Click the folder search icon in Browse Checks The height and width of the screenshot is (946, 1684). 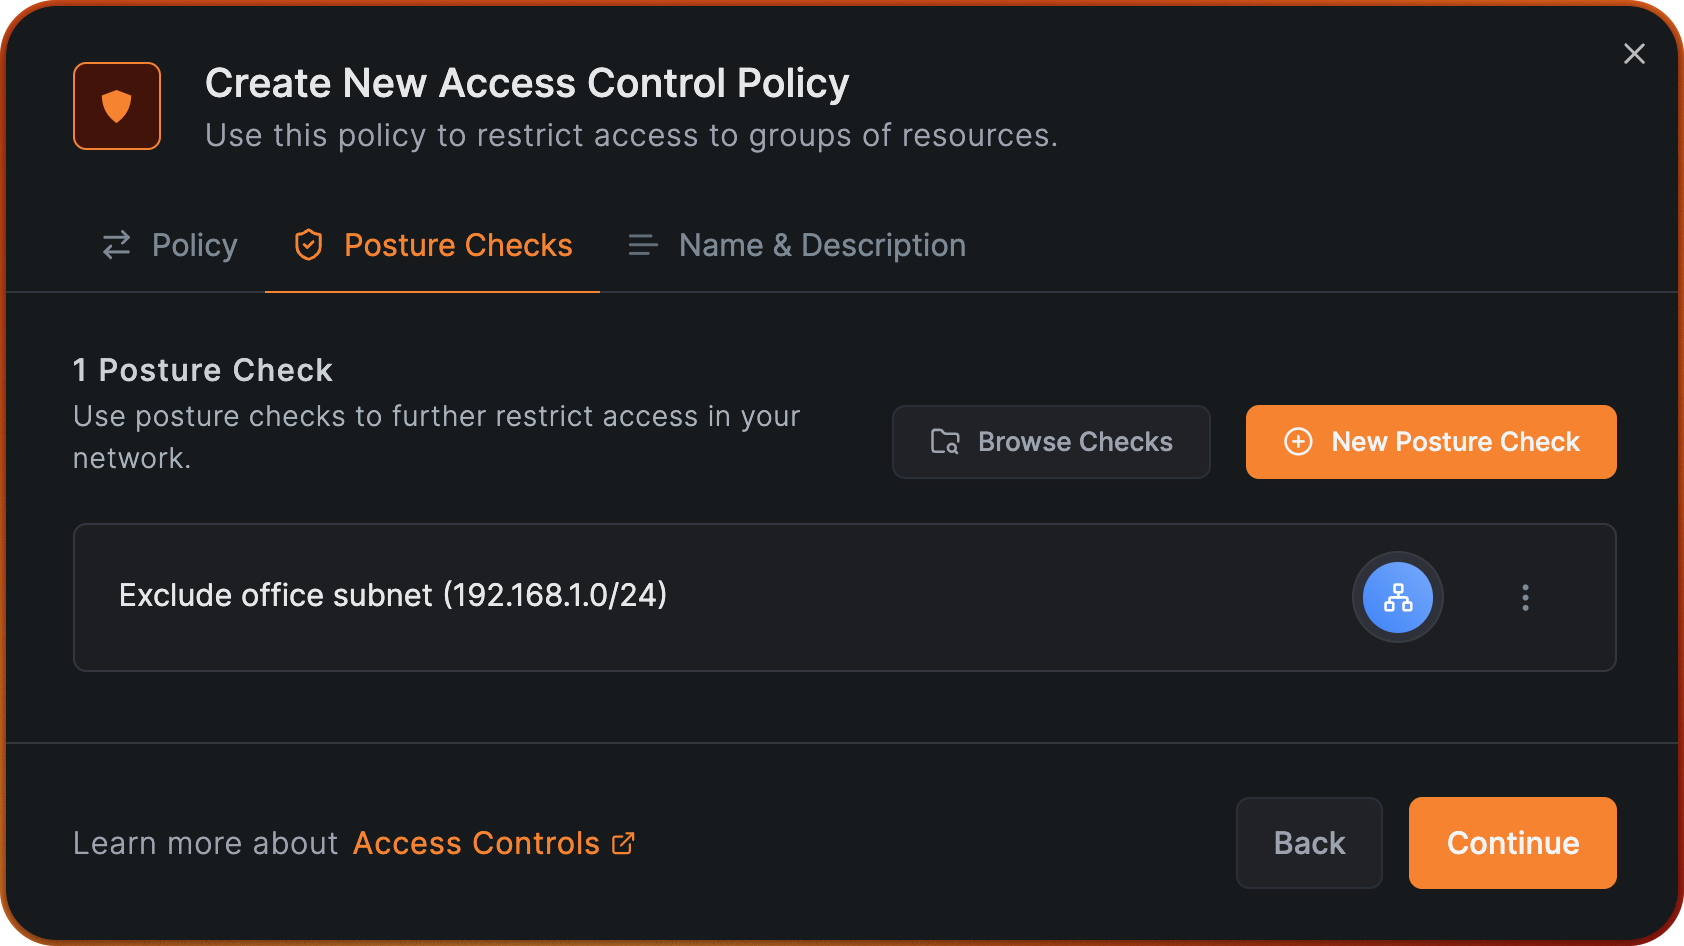pyautogui.click(x=945, y=442)
